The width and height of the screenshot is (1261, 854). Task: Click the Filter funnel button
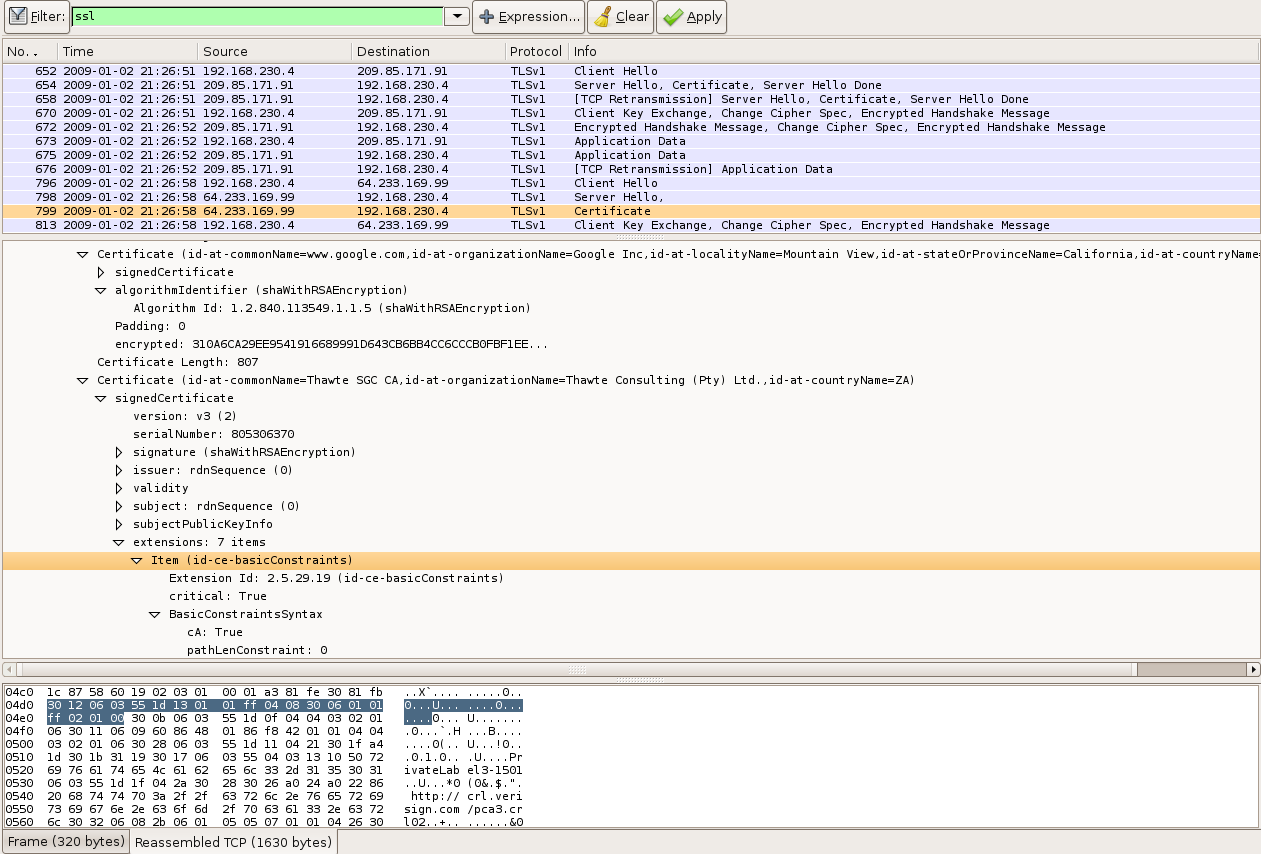(x=35, y=17)
